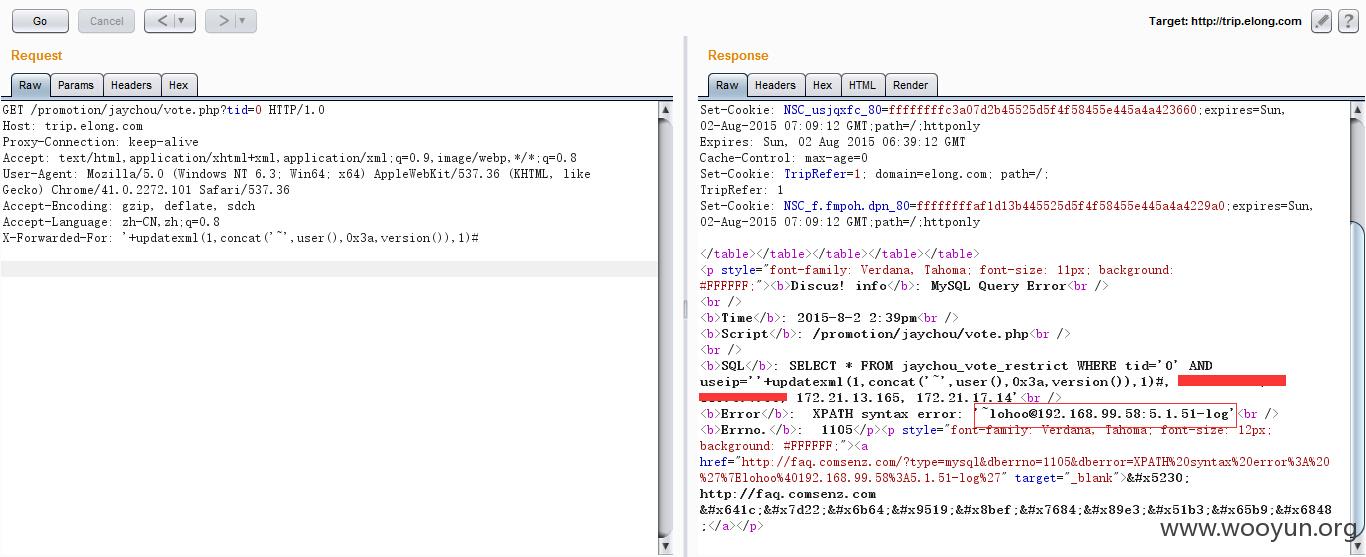Click the X-Forwarded-For updatexml payload line
The image size is (1366, 557).
[x=240, y=238]
